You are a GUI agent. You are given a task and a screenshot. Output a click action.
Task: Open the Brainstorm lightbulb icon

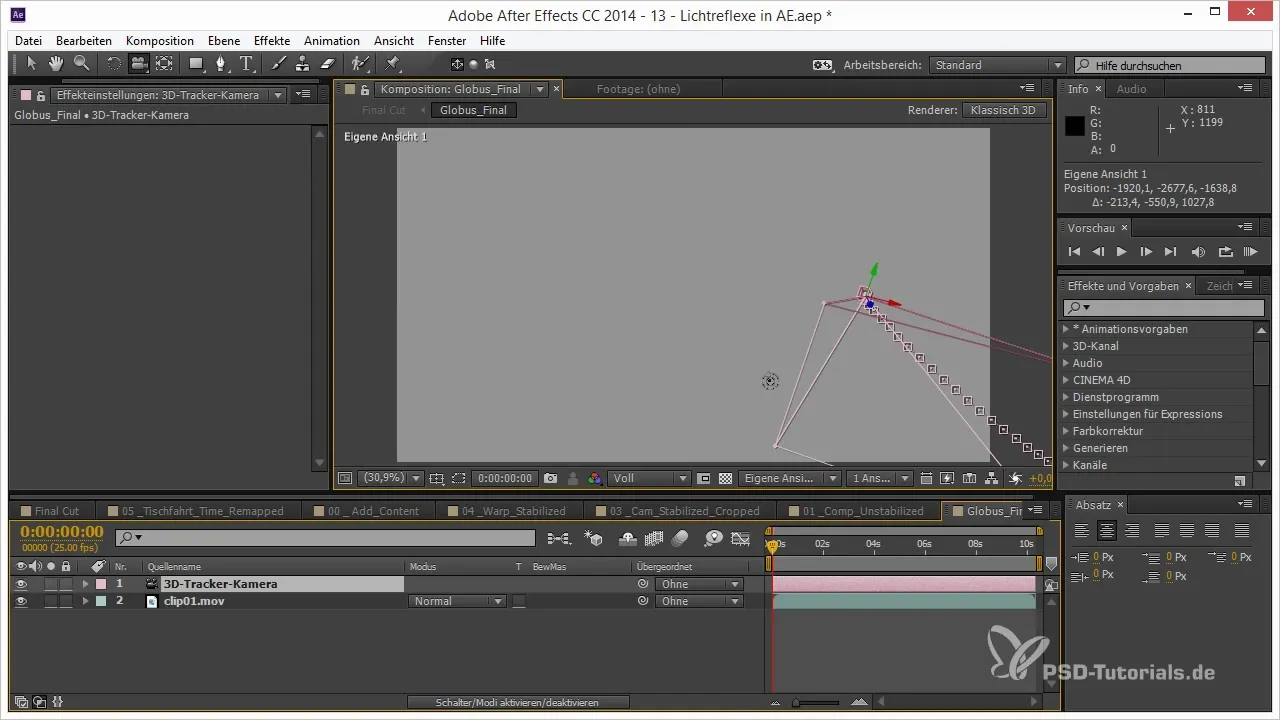point(713,538)
